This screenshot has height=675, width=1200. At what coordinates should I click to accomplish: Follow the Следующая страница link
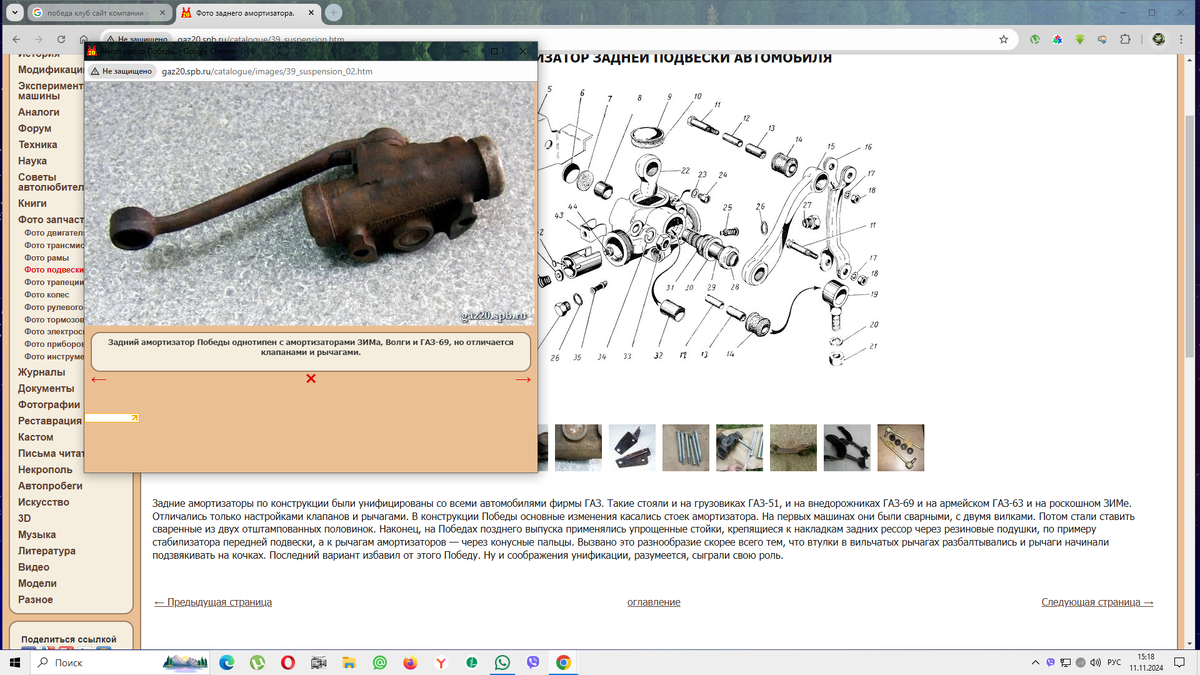pyautogui.click(x=1097, y=602)
